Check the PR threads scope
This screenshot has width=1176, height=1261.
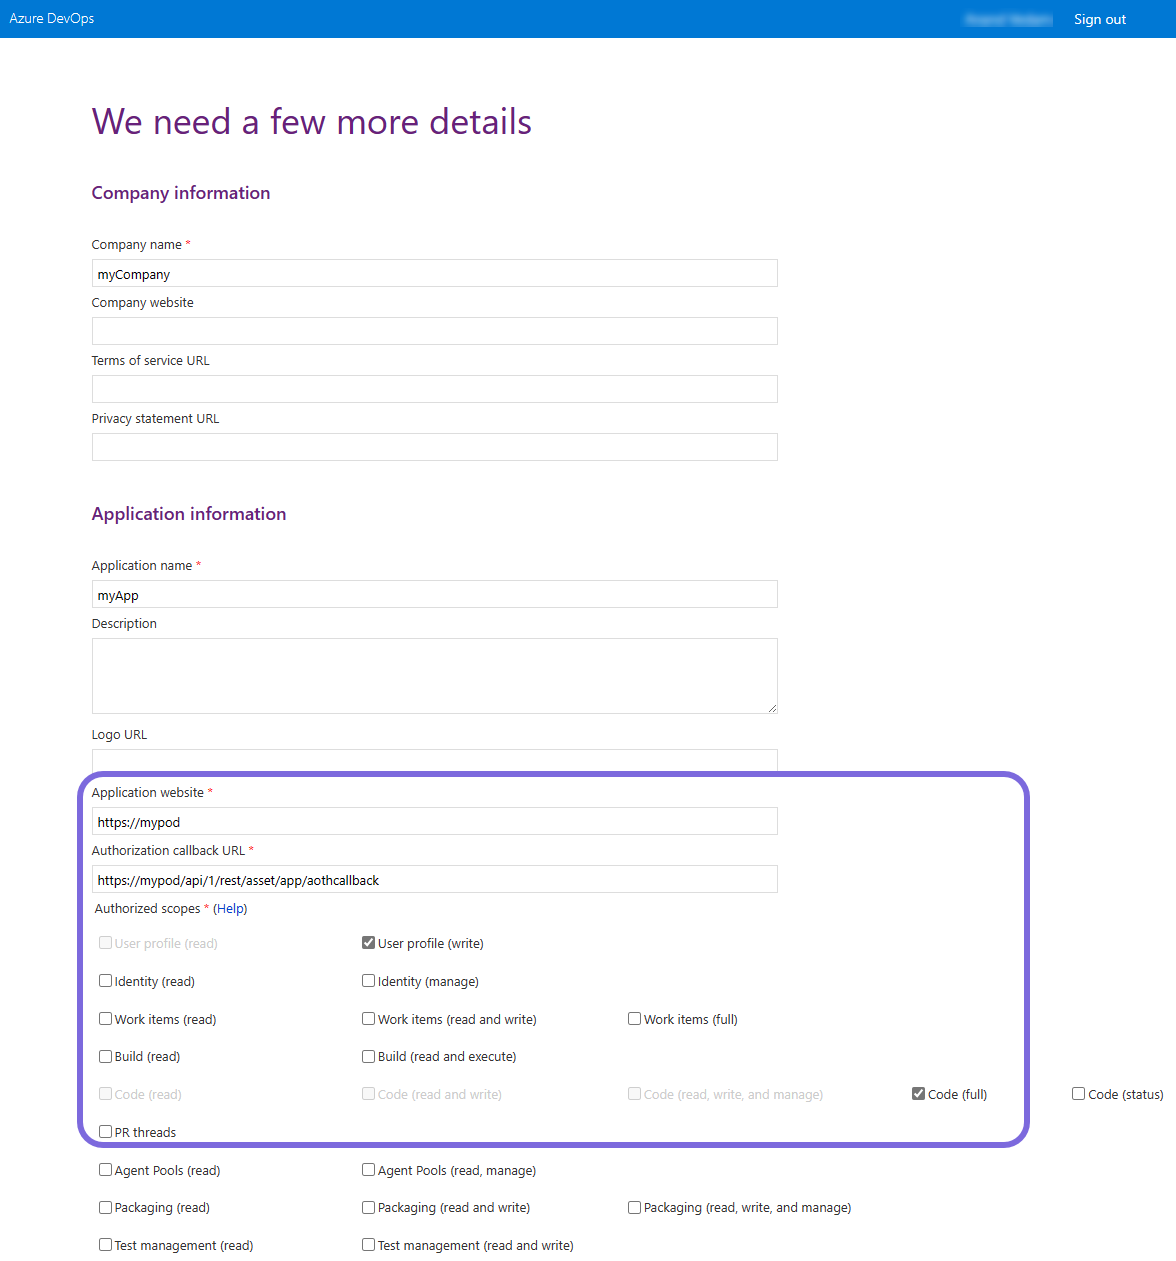coord(105,1131)
